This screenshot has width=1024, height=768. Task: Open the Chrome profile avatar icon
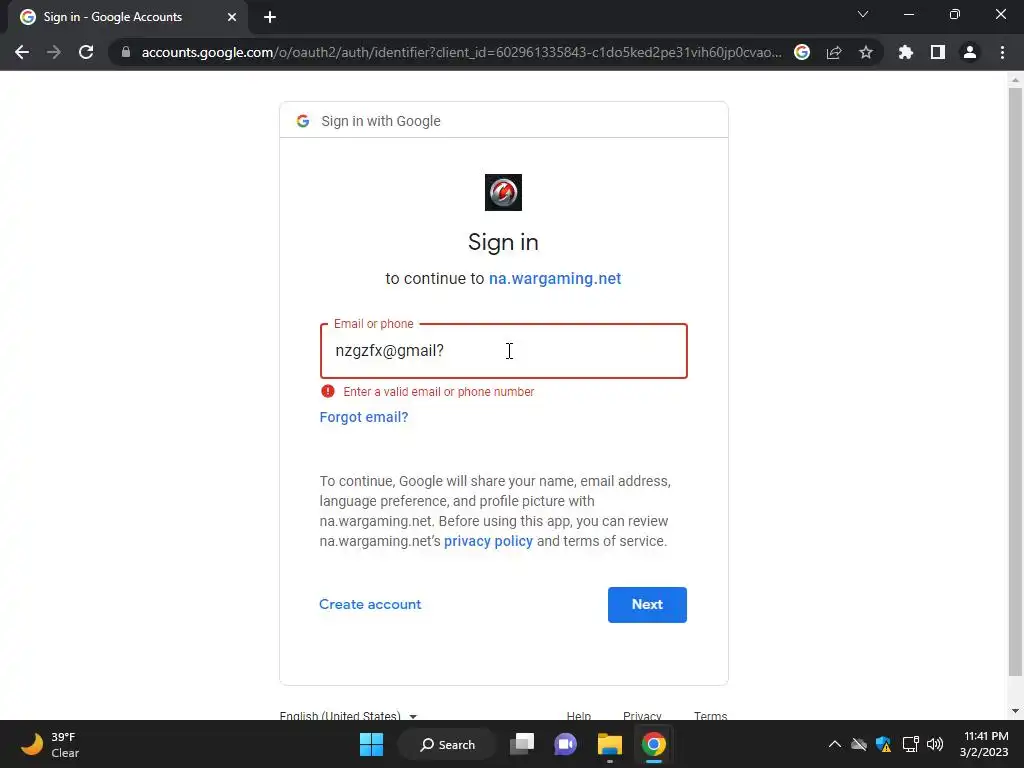coord(970,52)
